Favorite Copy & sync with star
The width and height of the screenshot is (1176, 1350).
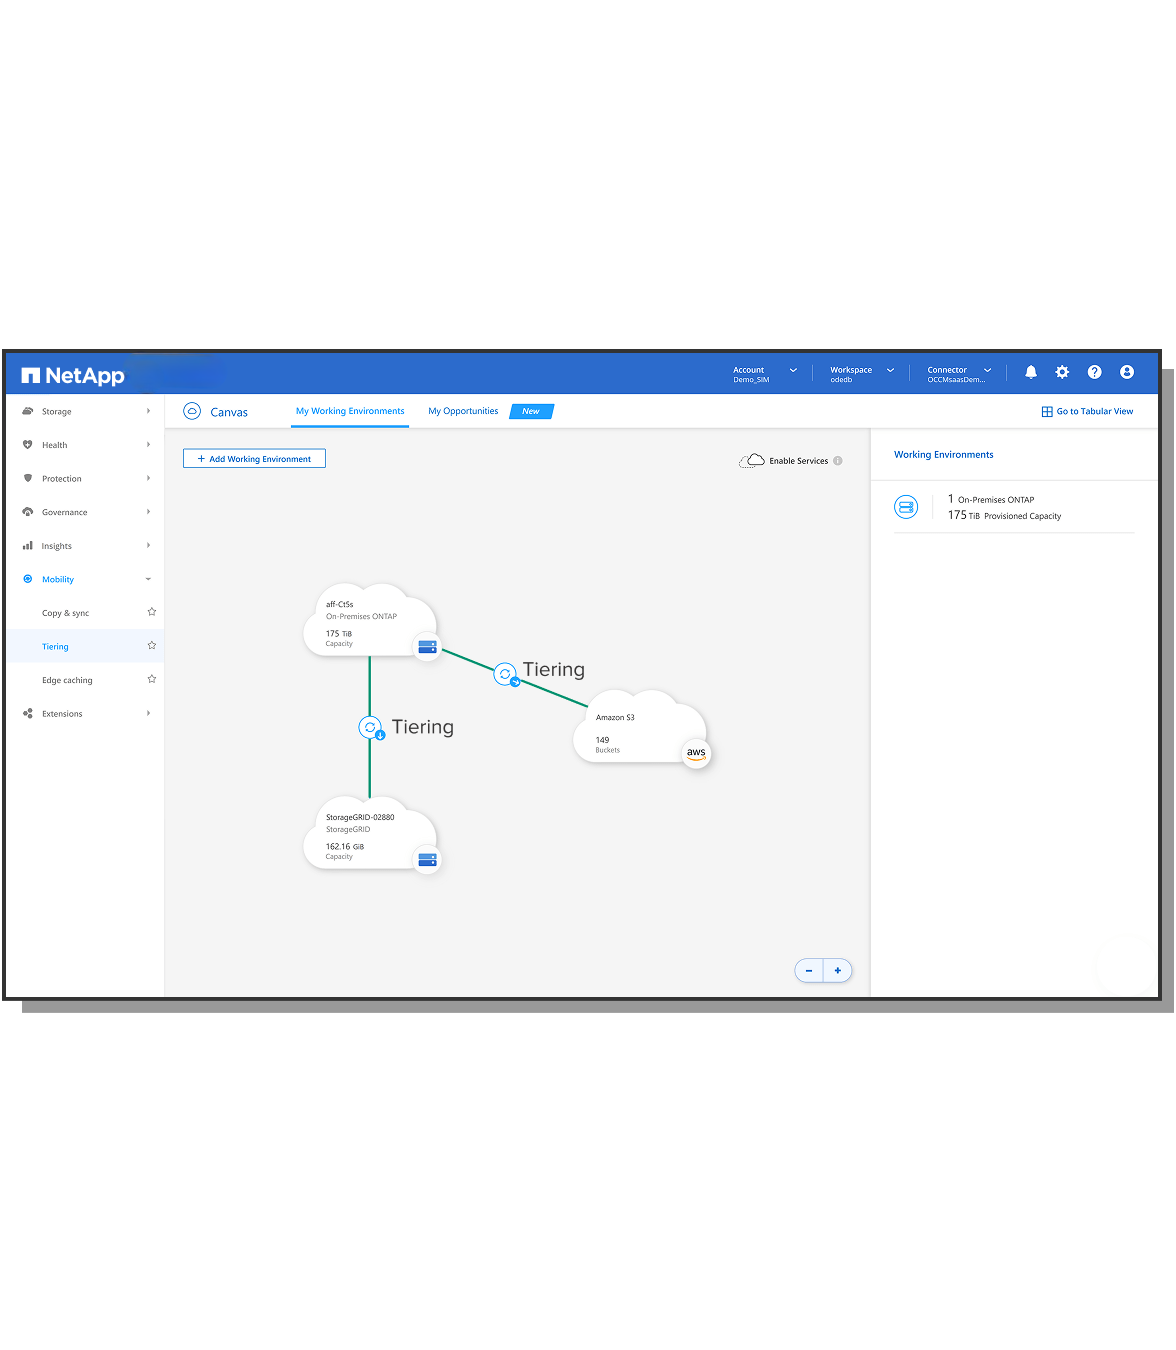click(152, 612)
